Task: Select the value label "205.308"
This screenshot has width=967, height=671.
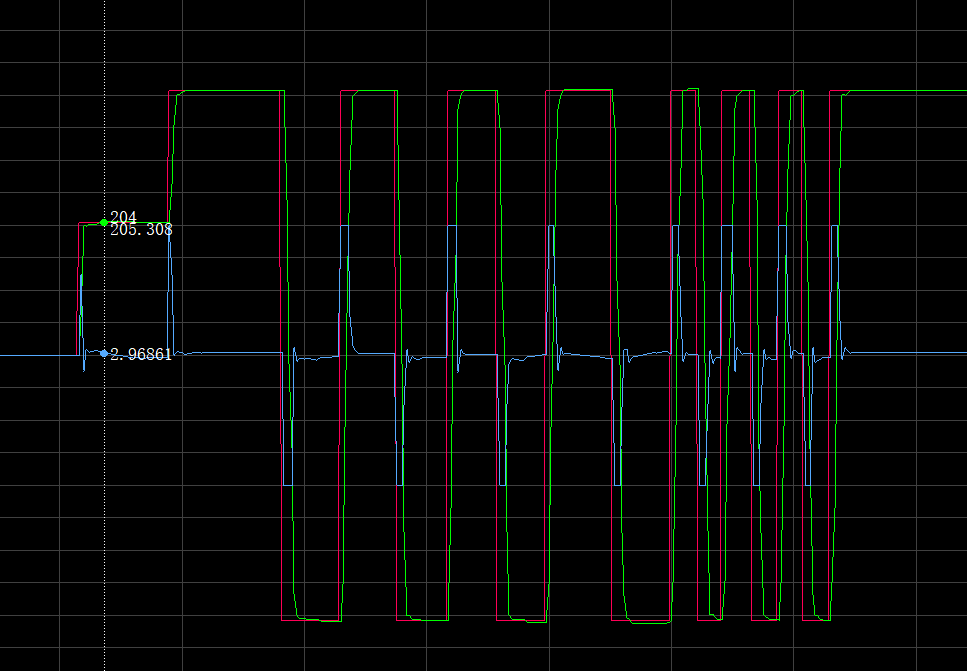Action: pos(141,230)
